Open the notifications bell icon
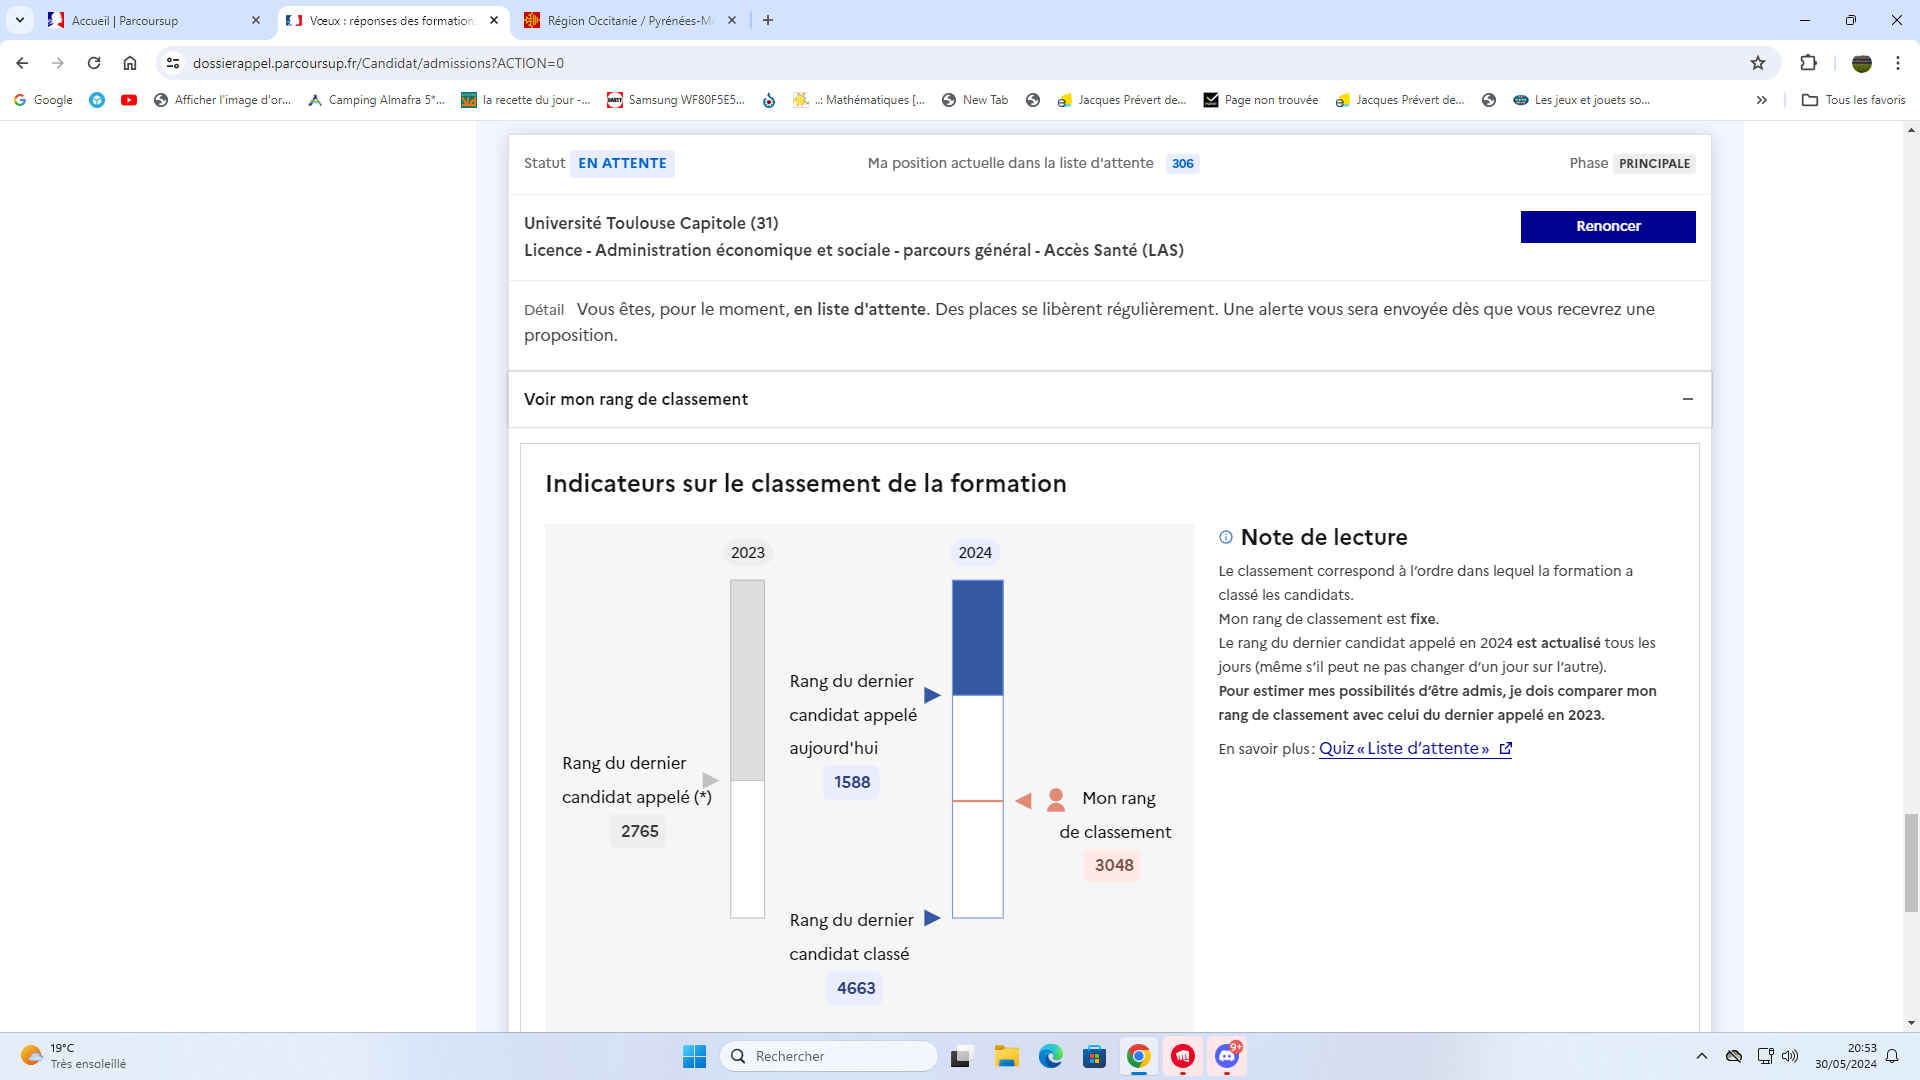This screenshot has width=1920, height=1080. (1892, 1056)
